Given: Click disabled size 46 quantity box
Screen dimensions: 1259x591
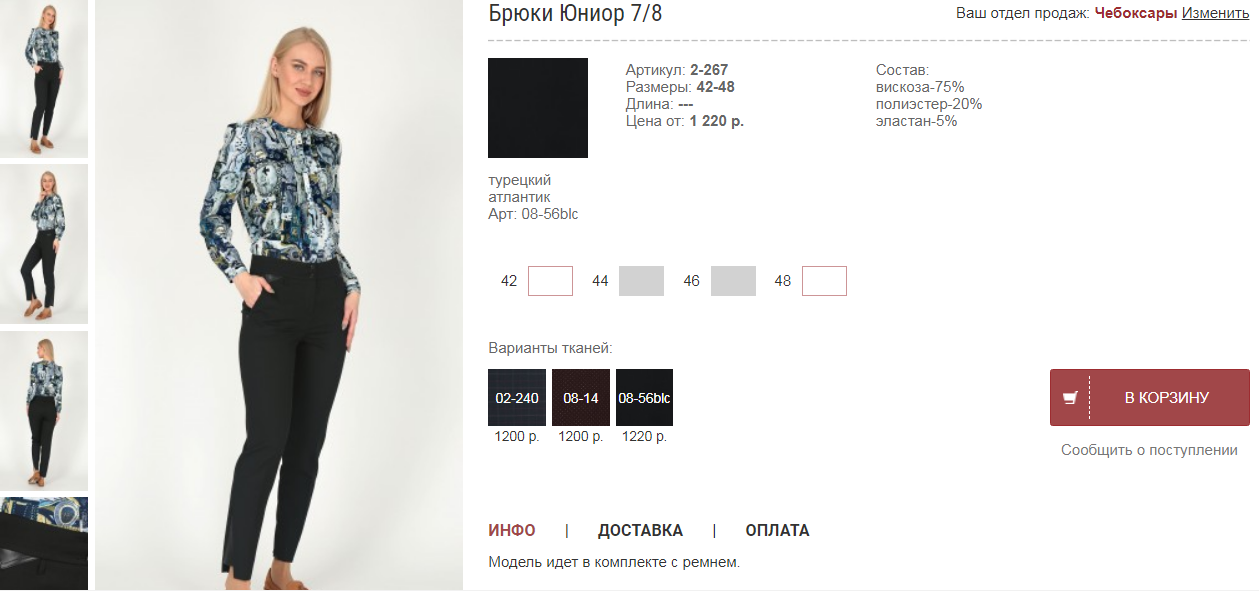Looking at the screenshot, I should click(x=733, y=281).
